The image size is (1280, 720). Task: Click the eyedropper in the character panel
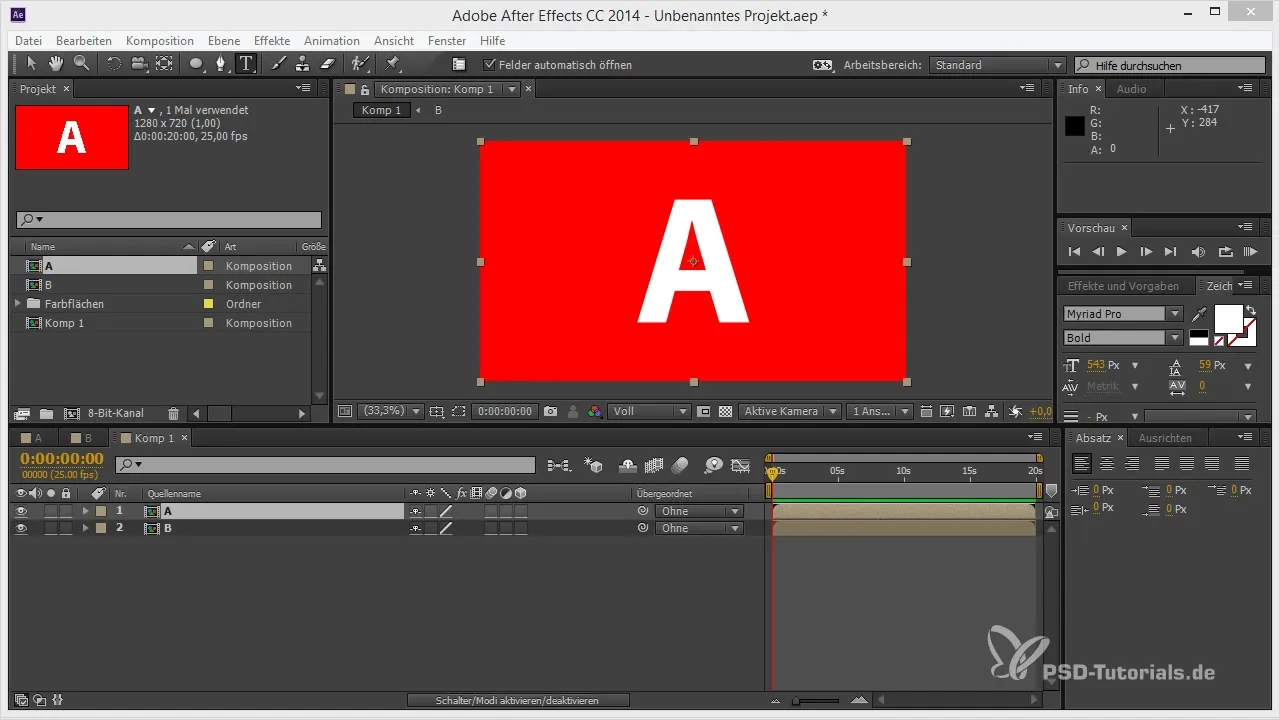[1200, 314]
